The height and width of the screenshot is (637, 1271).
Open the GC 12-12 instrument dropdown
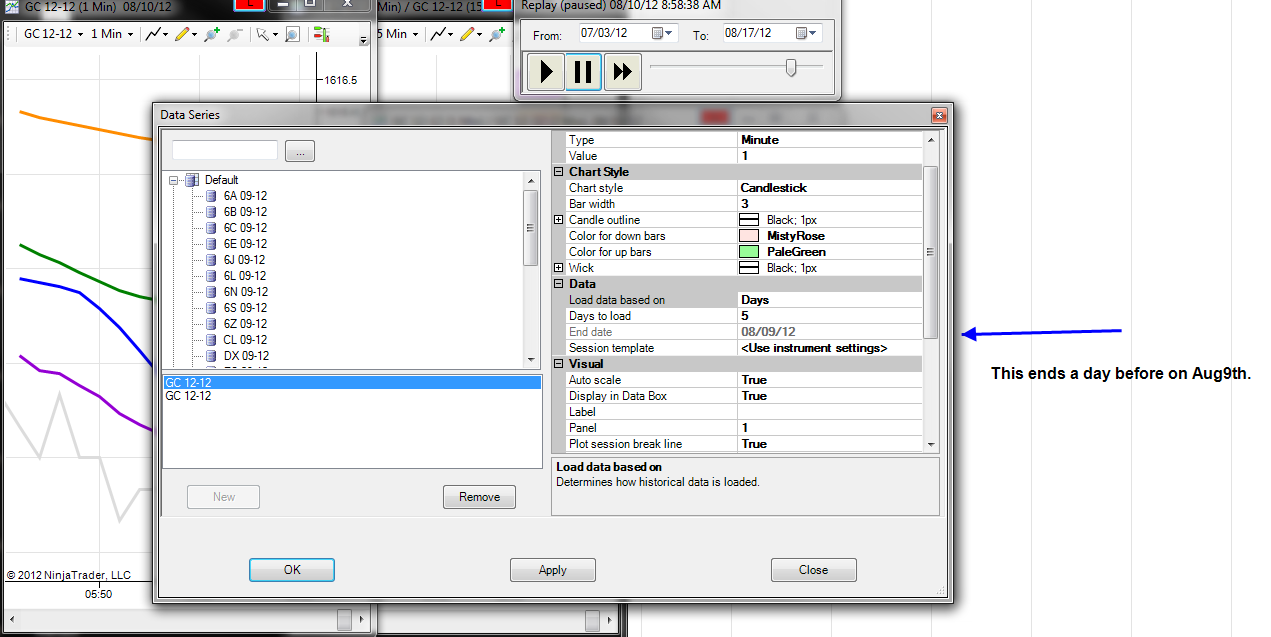coord(53,34)
